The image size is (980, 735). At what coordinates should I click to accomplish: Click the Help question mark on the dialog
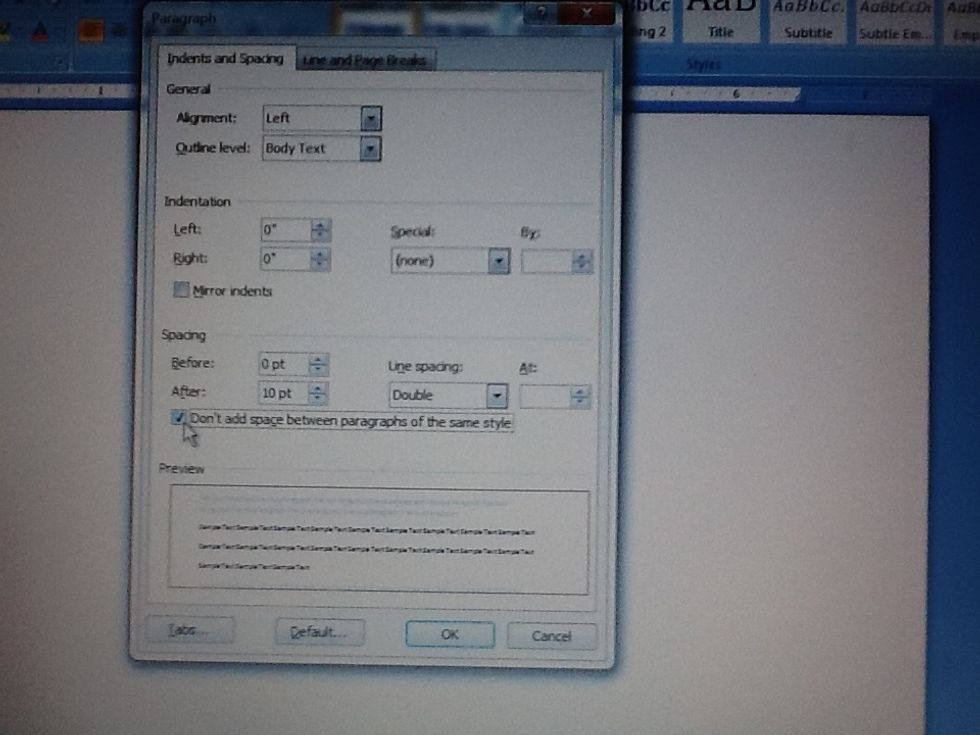540,13
